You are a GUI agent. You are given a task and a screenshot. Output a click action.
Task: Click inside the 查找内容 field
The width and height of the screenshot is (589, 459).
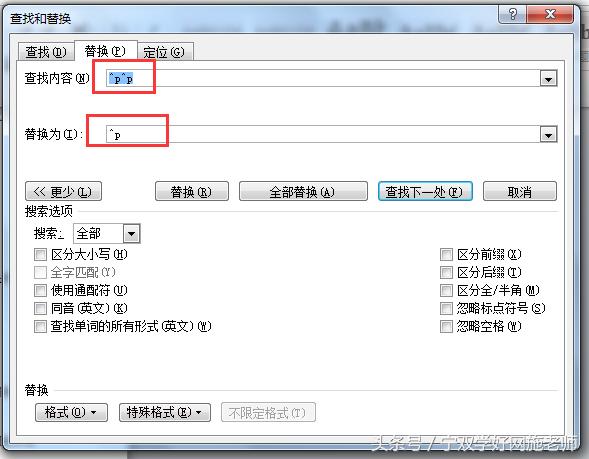click(x=323, y=79)
